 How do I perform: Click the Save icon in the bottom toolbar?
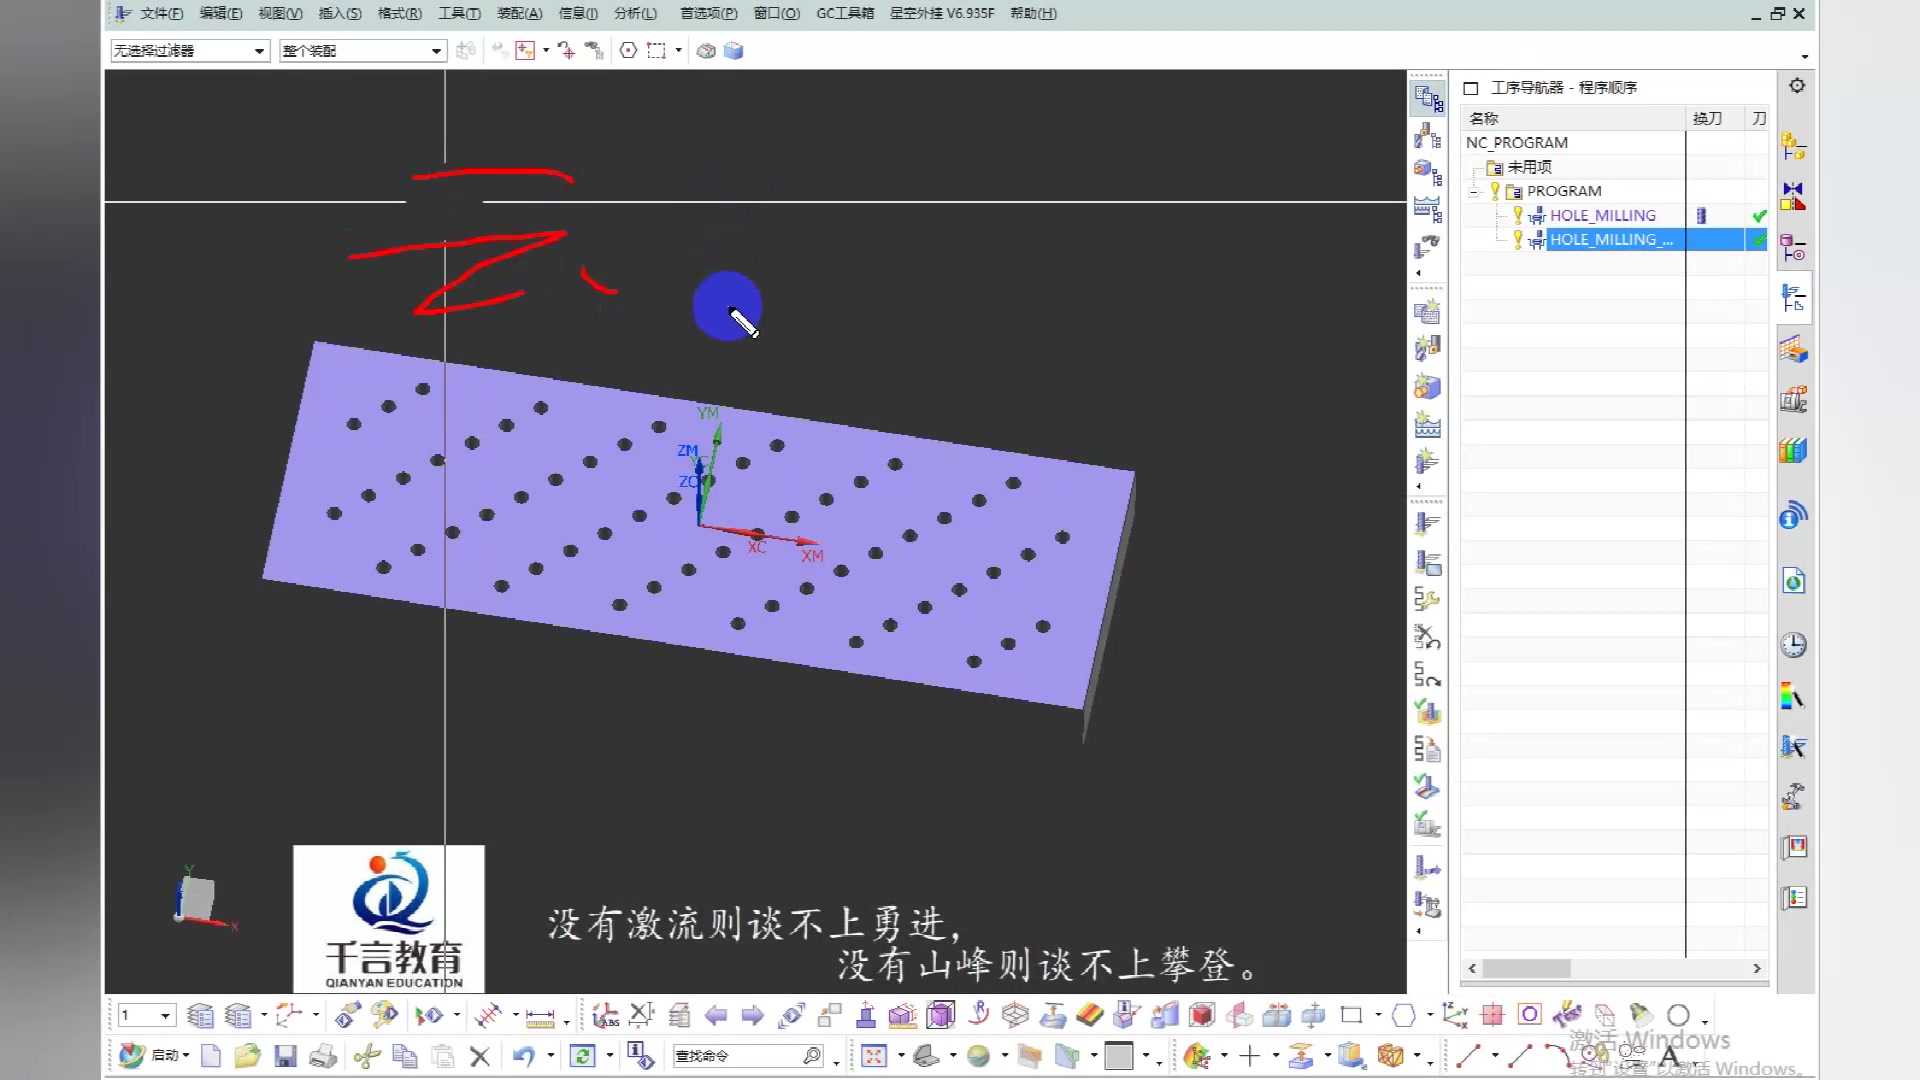[287, 1055]
